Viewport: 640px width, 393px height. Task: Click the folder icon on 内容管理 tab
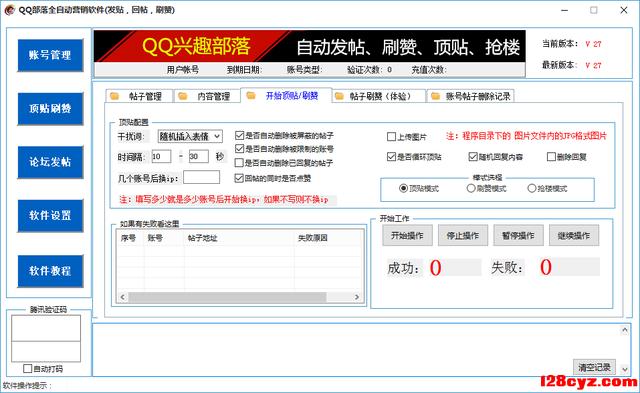[x=182, y=96]
